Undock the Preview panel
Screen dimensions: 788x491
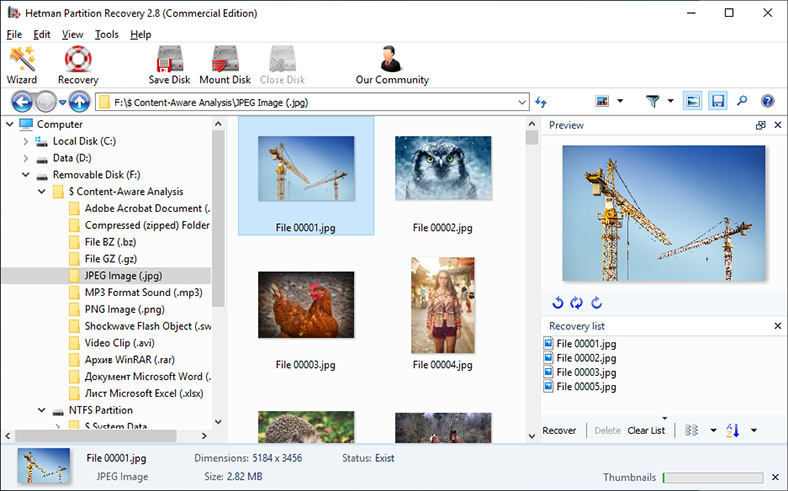pos(761,125)
